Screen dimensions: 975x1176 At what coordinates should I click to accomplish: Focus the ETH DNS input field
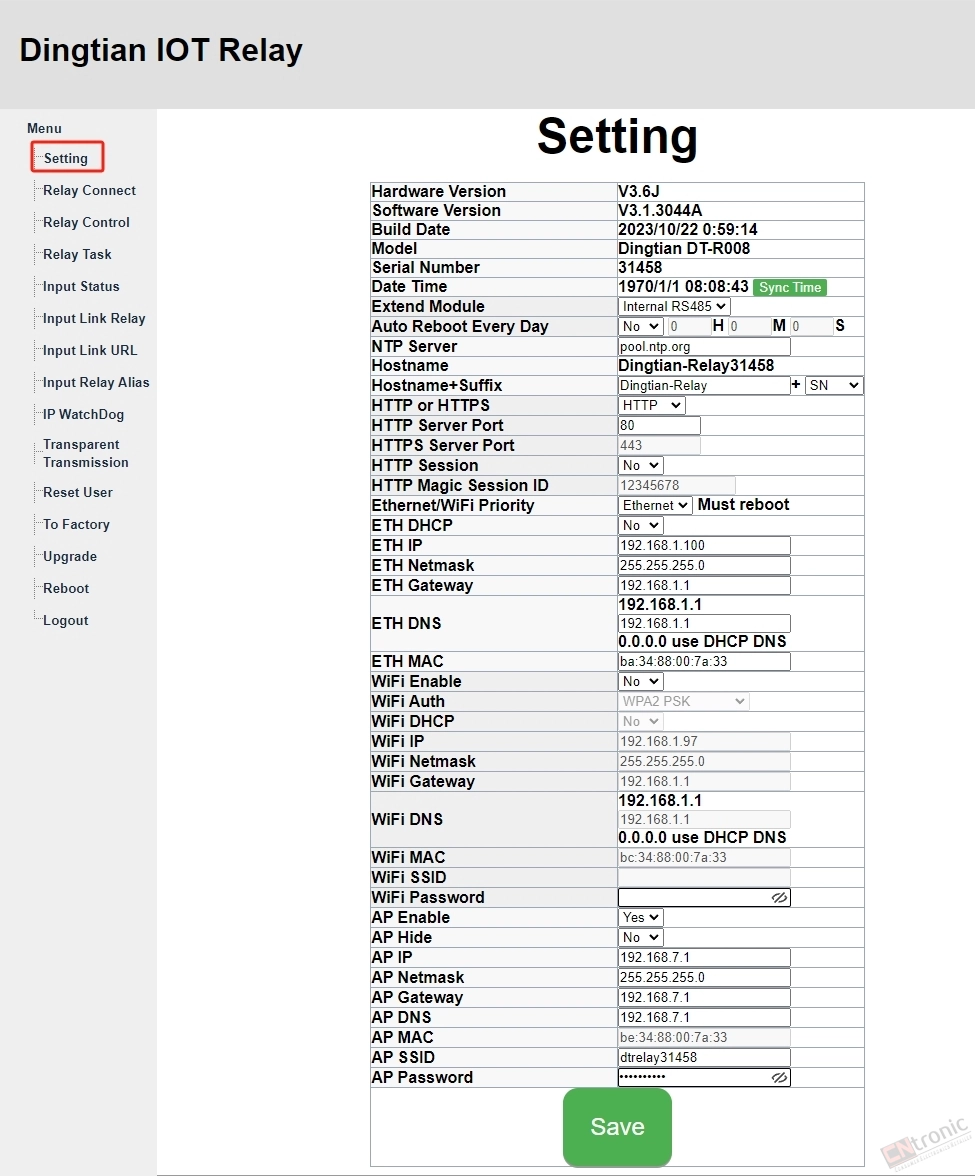tap(704, 623)
